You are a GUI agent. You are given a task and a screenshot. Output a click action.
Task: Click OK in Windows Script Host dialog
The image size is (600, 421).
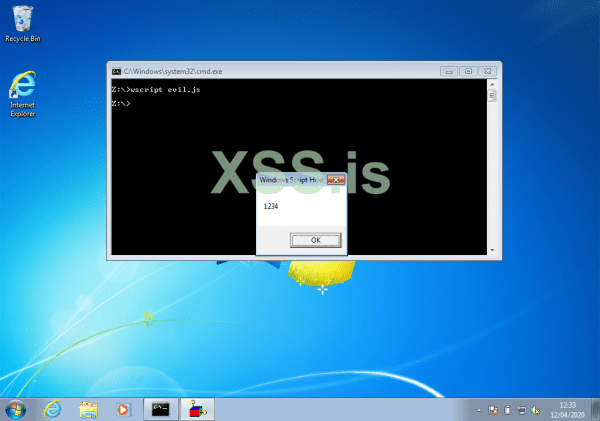(x=316, y=240)
